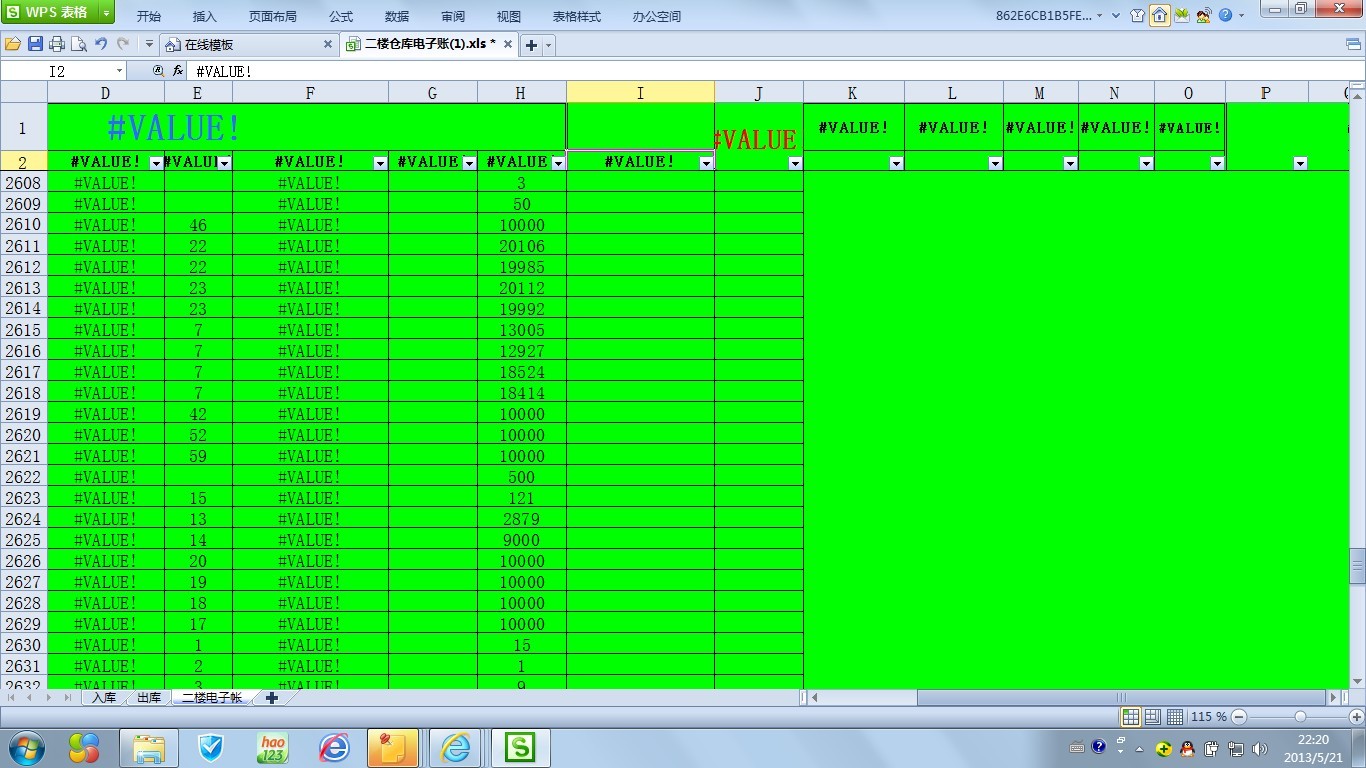Open Windows Explorer from the taskbar

(148, 748)
